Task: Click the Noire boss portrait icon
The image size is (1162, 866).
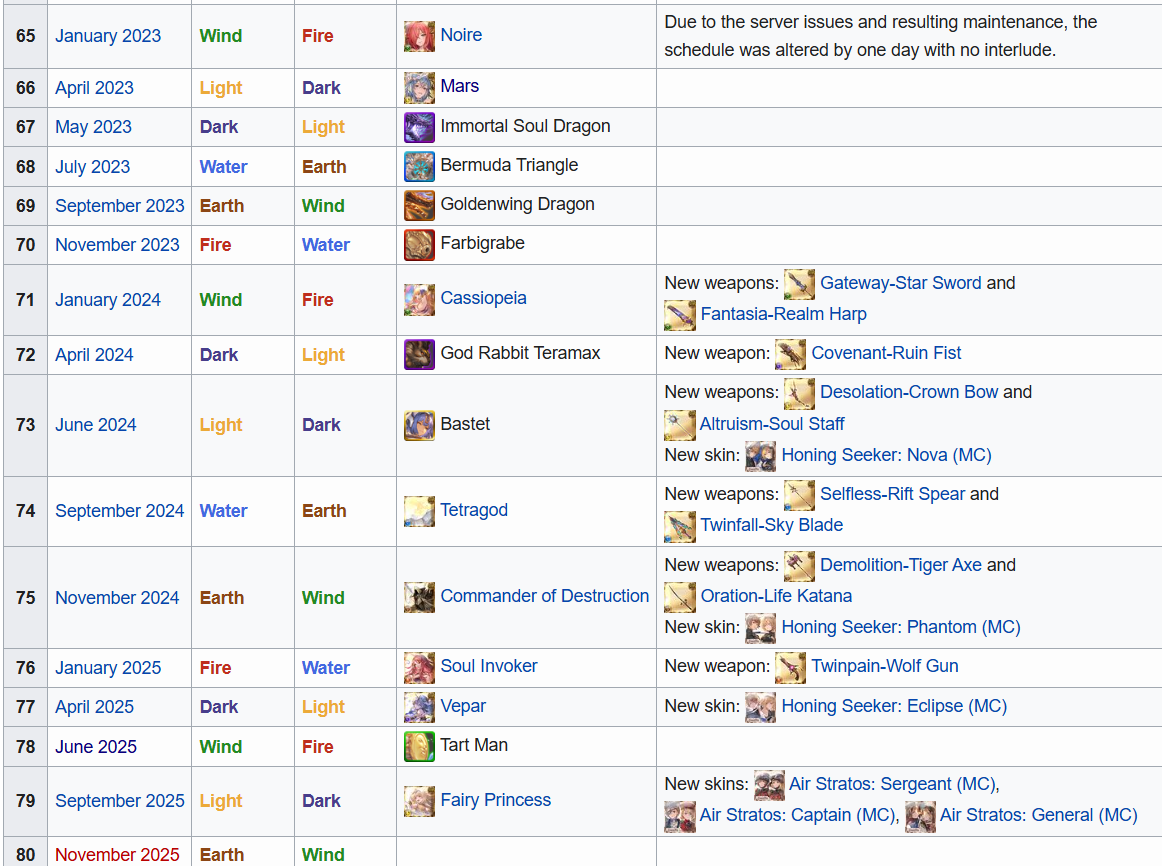Action: tap(419, 36)
